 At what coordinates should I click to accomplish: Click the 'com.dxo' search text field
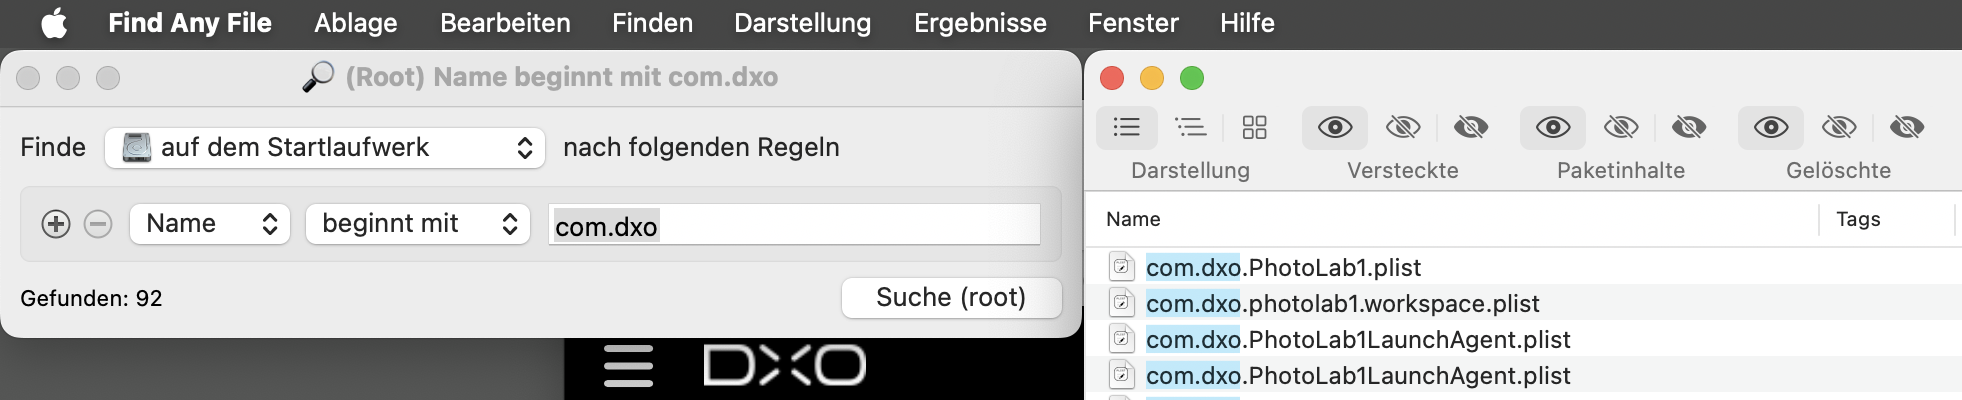794,225
